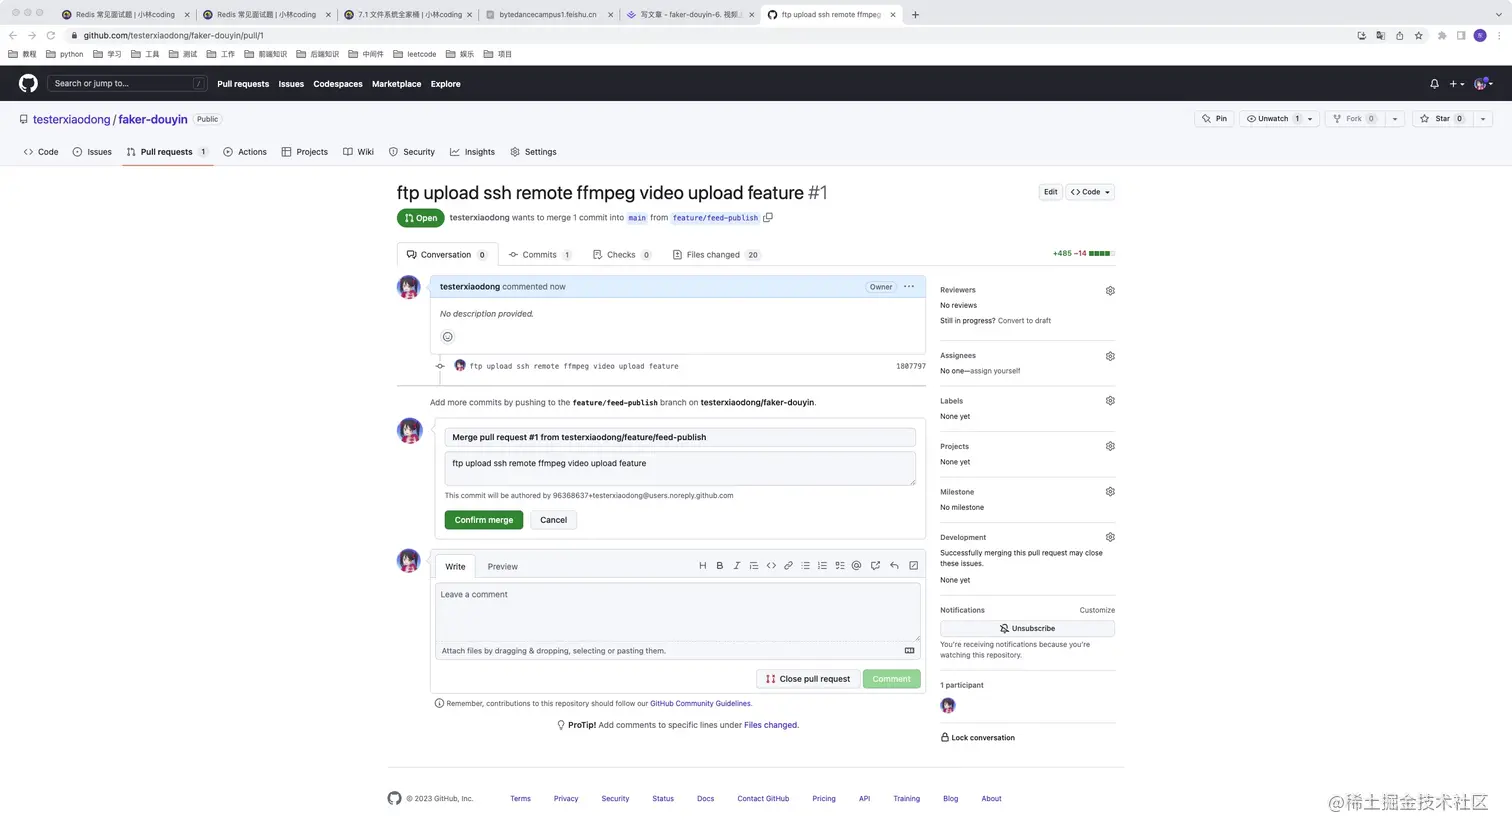This screenshot has width=1512, height=836.
Task: Insert a saved reply
Action: (894, 566)
